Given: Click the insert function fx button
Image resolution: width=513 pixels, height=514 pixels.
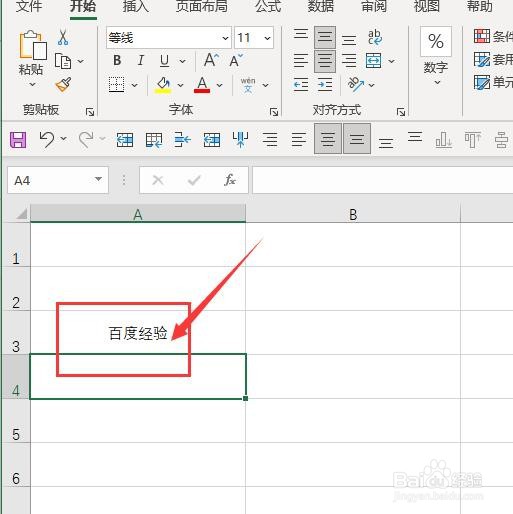Looking at the screenshot, I should (230, 180).
